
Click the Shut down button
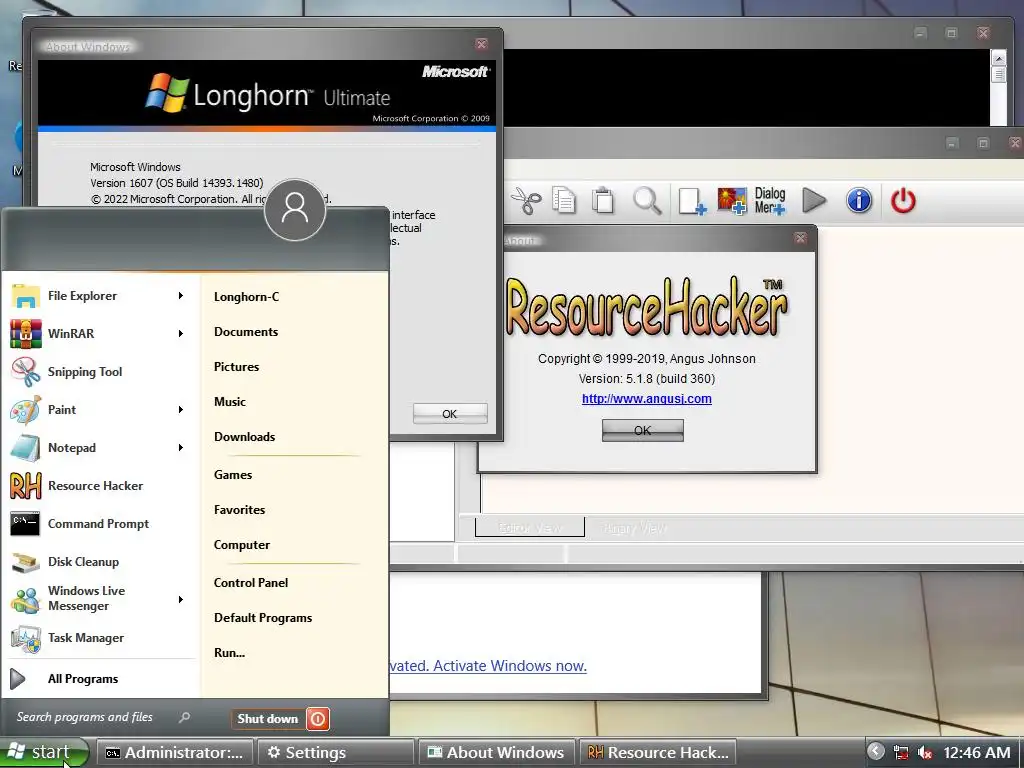click(x=268, y=719)
